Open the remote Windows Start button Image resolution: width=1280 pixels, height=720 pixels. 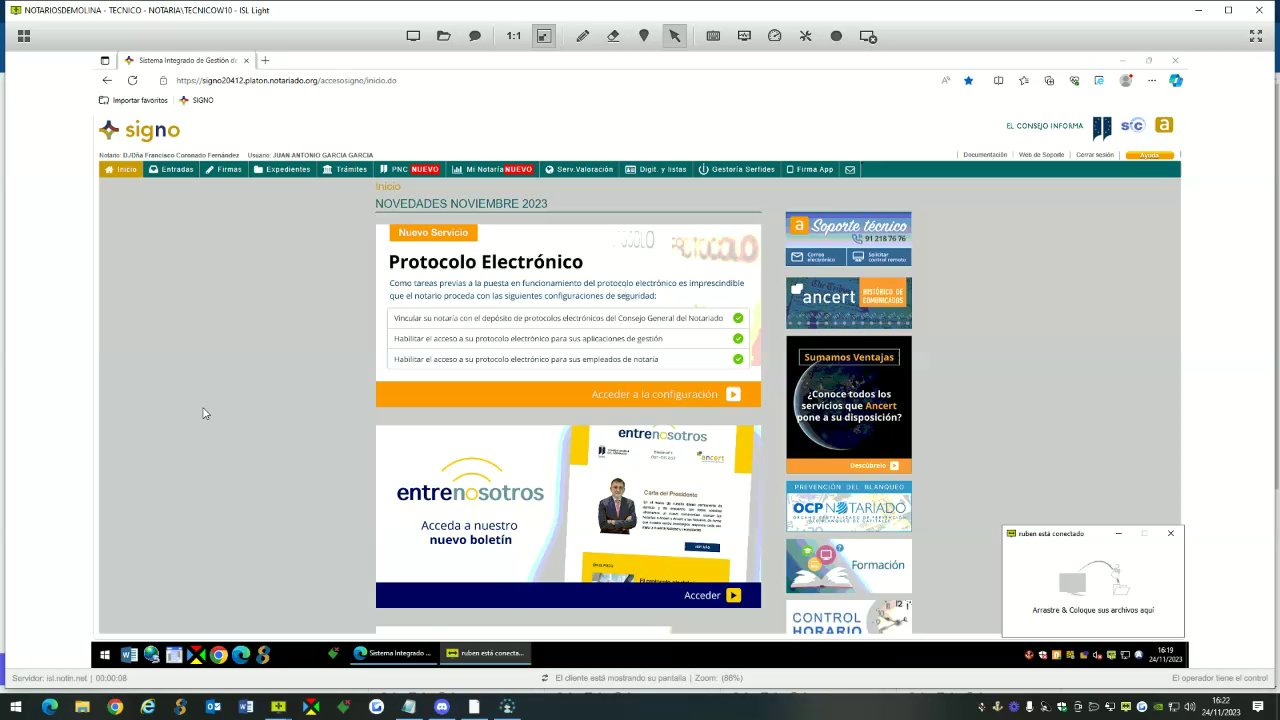(104, 654)
